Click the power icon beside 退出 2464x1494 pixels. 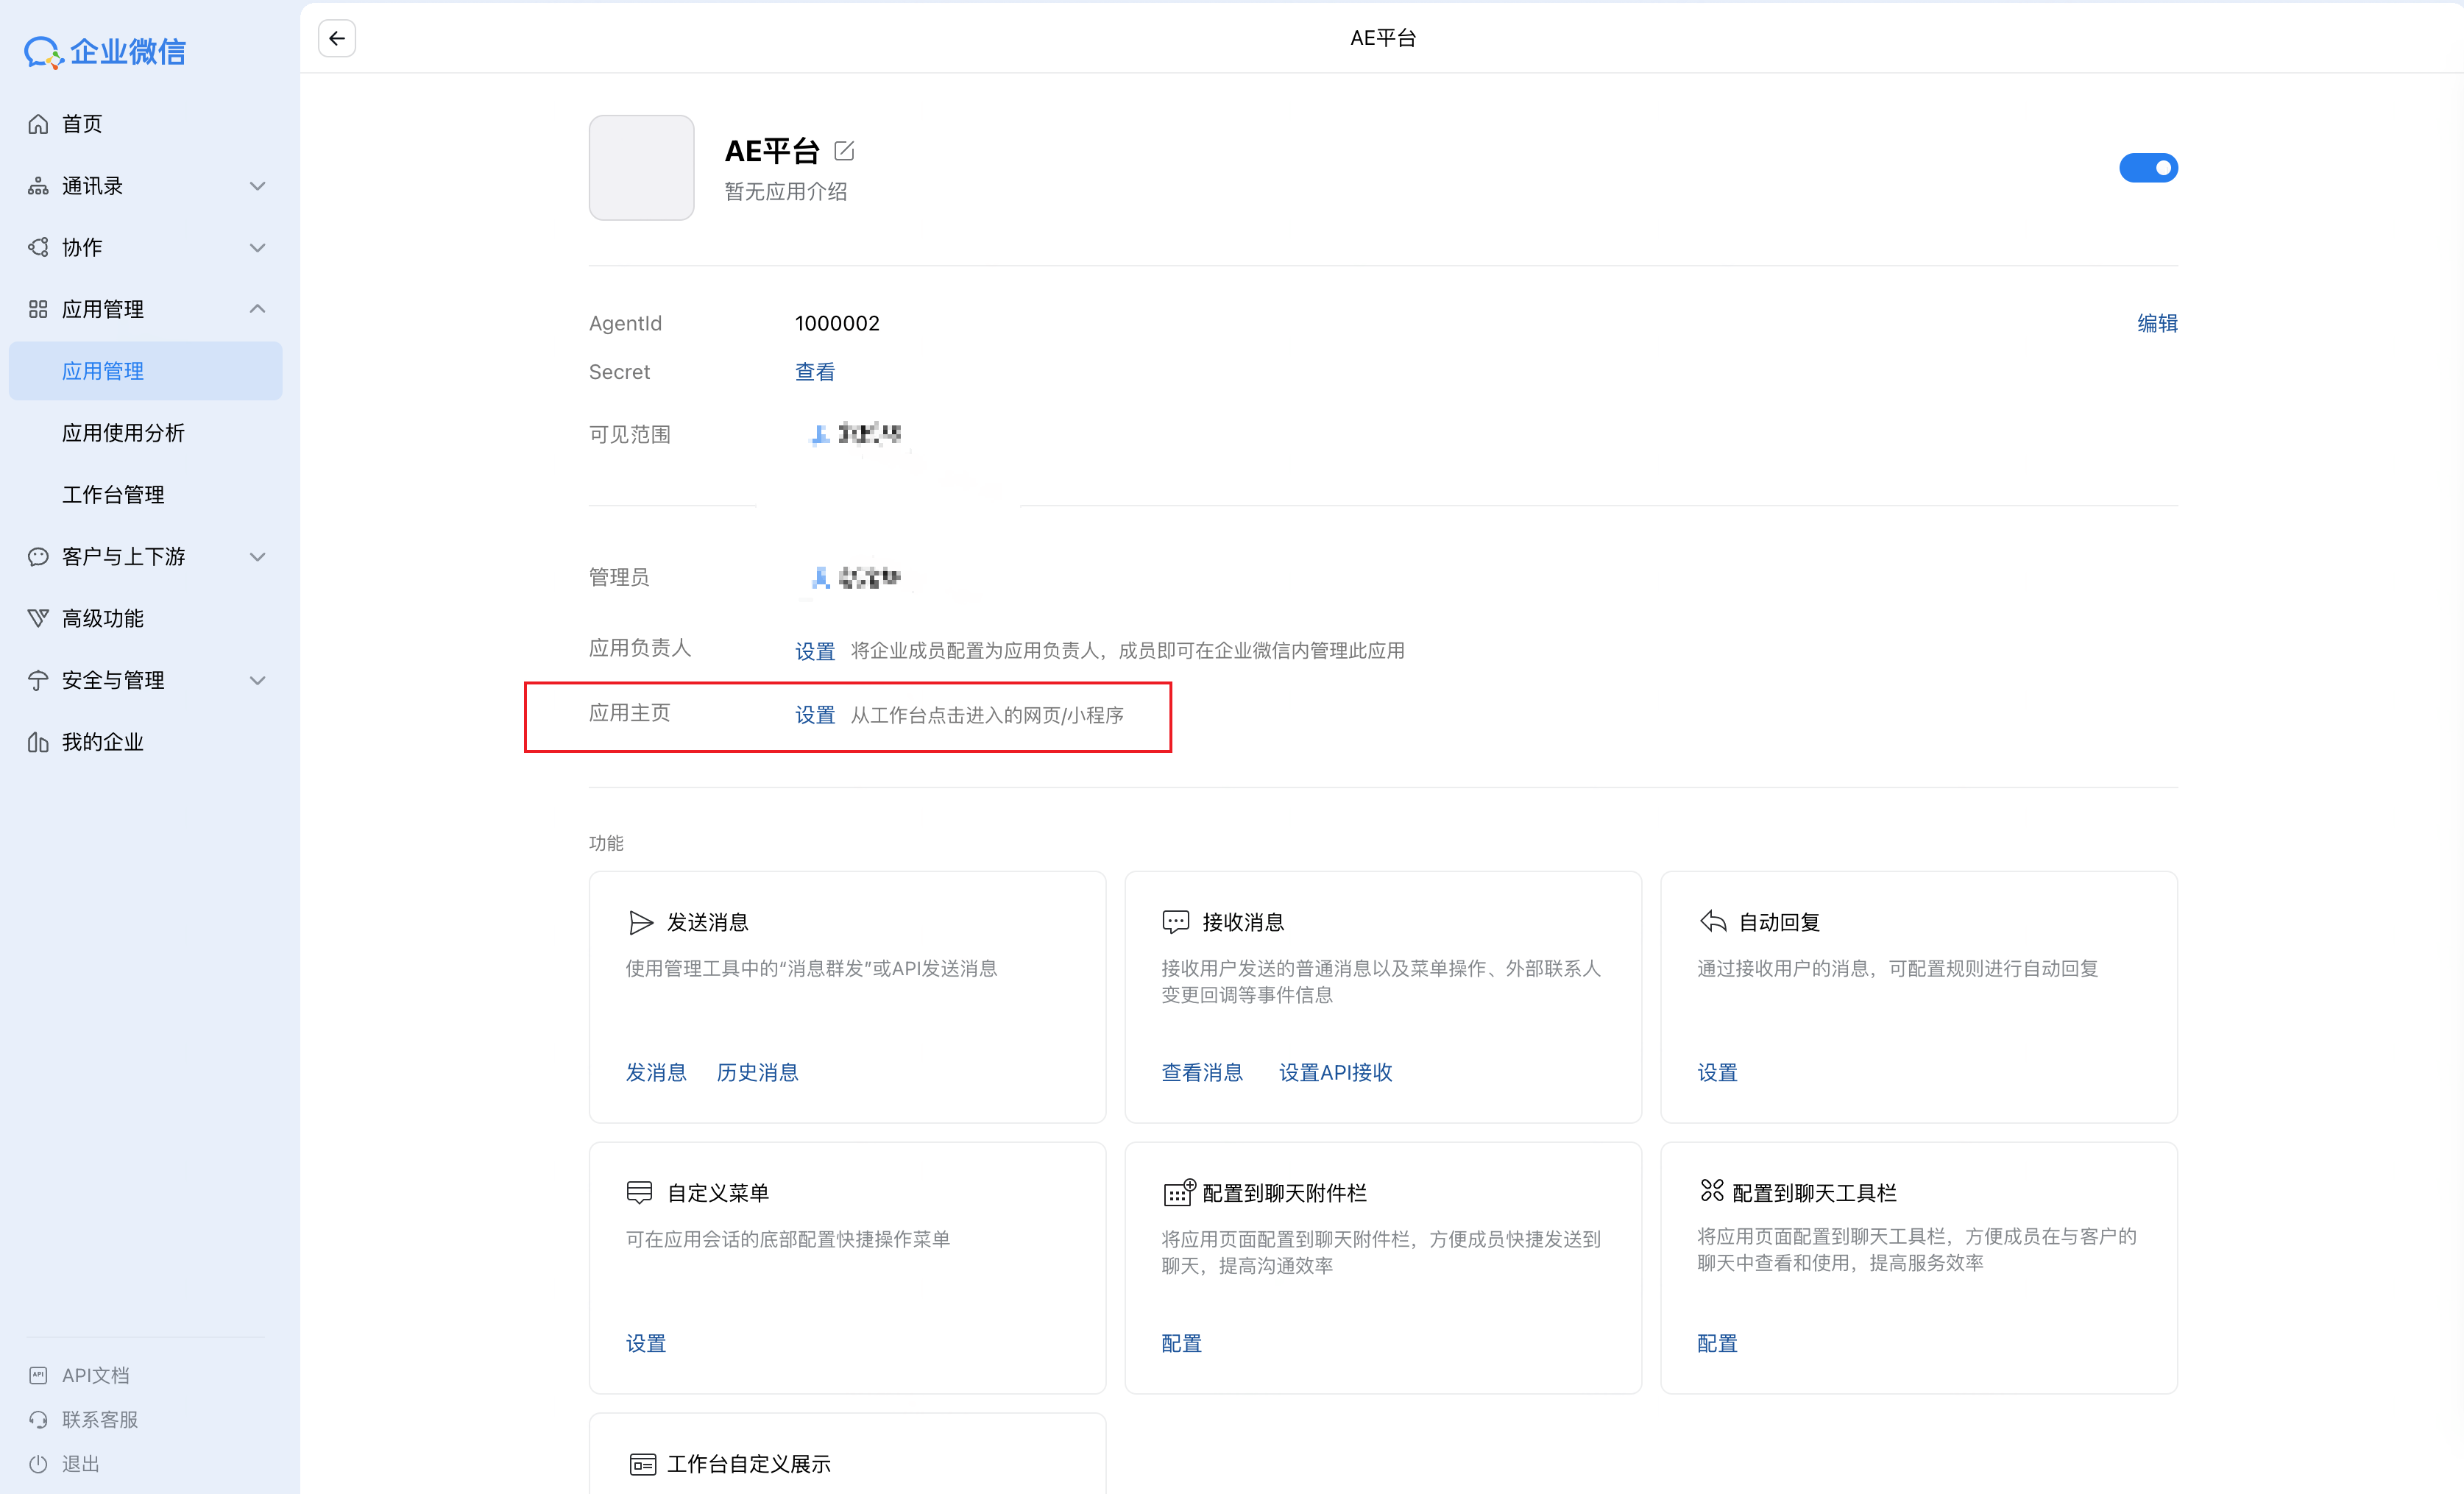[x=38, y=1463]
